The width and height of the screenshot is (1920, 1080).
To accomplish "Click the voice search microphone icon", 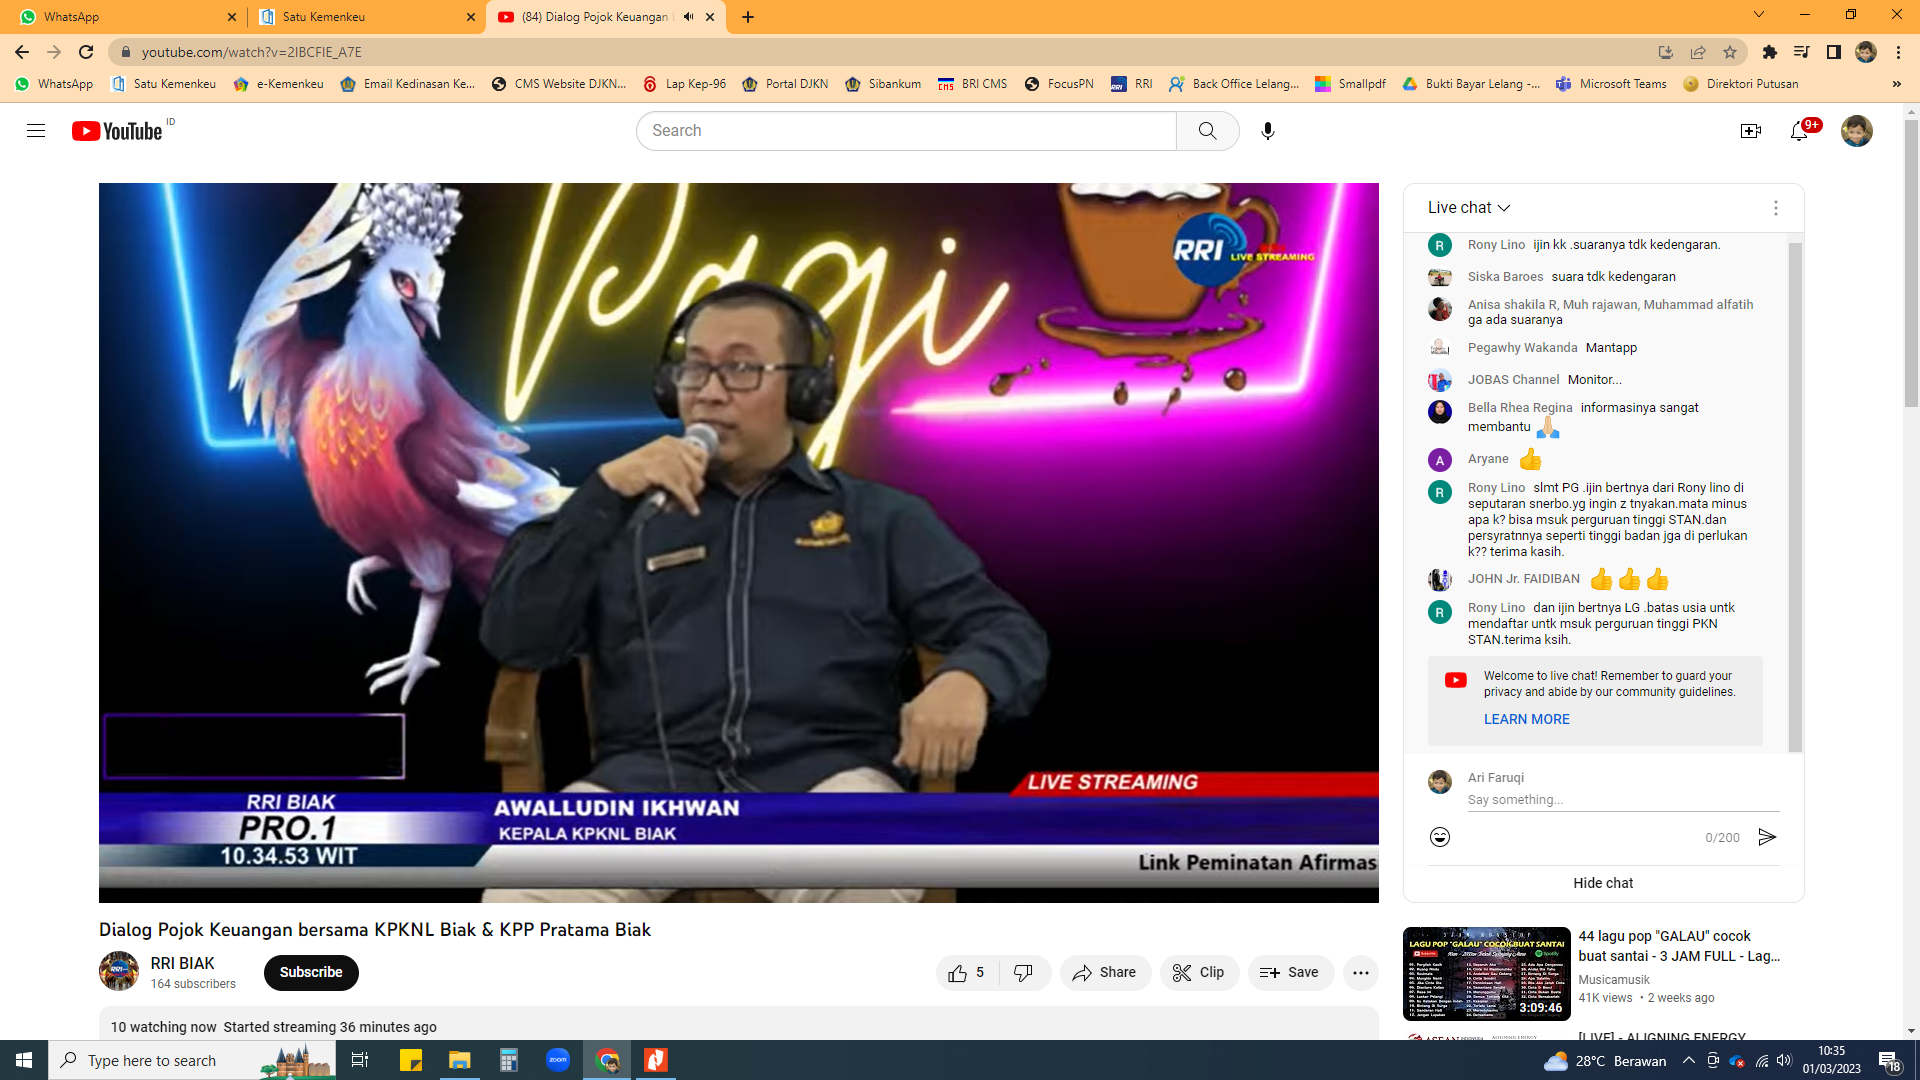I will pos(1267,131).
